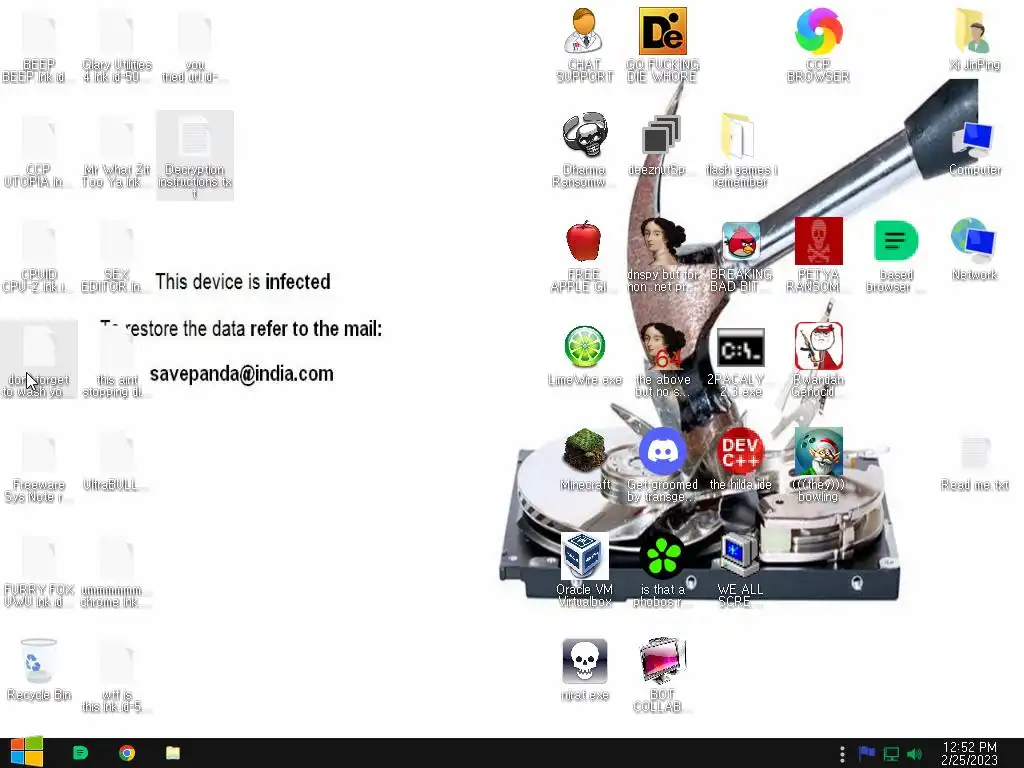This screenshot has width=1024, height=768.
Task: Select 'the above but no s...' 64 icon
Action: [x=662, y=362]
